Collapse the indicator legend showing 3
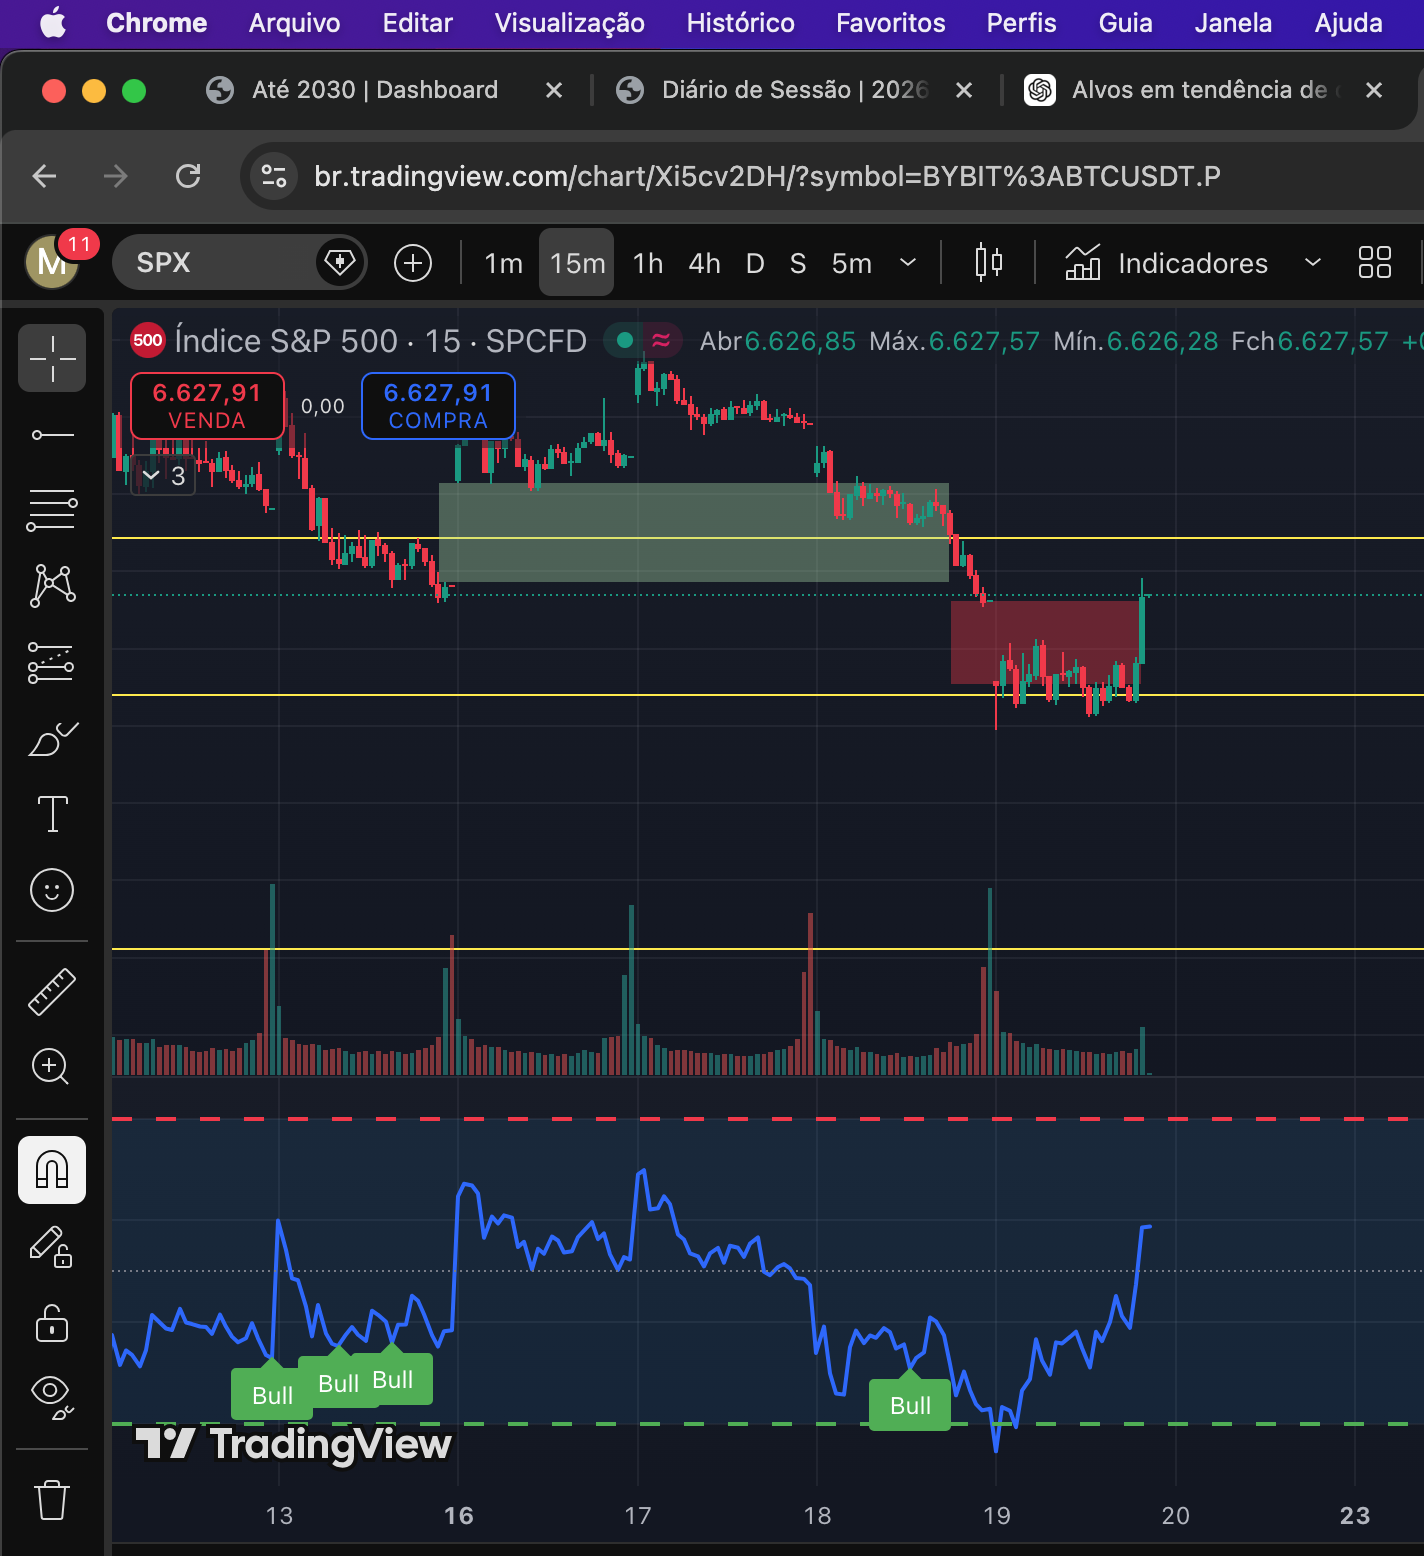 (152, 476)
